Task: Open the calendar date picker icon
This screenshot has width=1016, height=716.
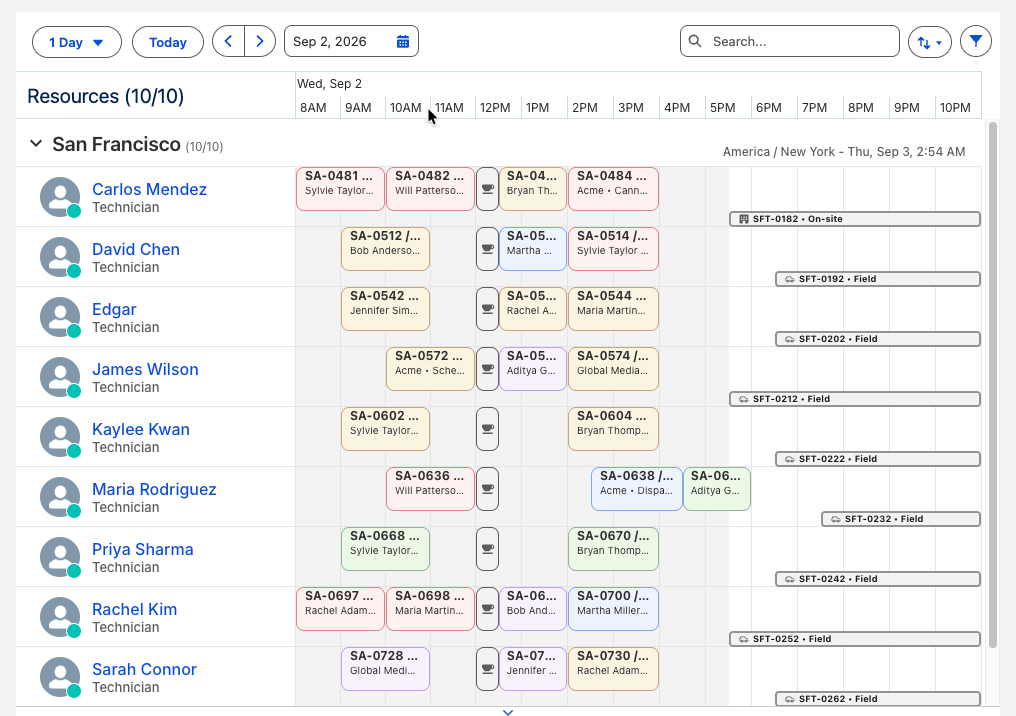Action: click(402, 41)
